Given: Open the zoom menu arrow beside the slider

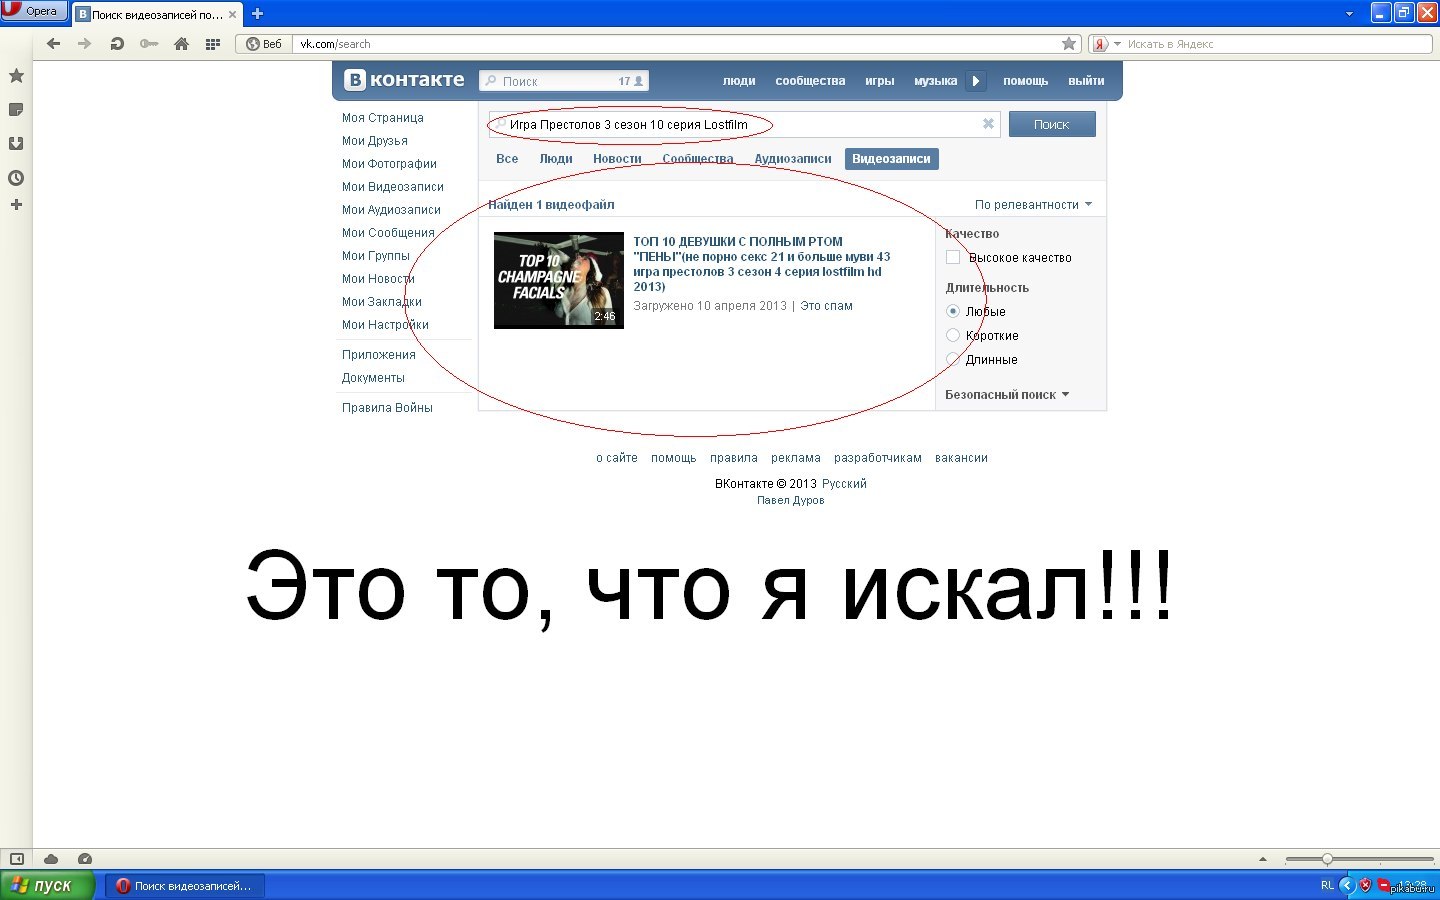Looking at the screenshot, I should tap(1262, 859).
